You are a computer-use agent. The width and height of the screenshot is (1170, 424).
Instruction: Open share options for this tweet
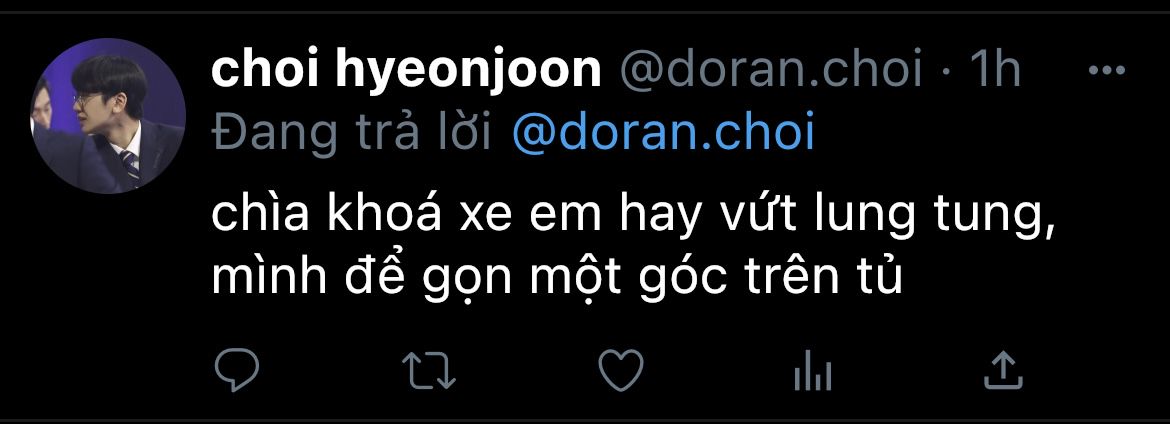tap(1003, 370)
